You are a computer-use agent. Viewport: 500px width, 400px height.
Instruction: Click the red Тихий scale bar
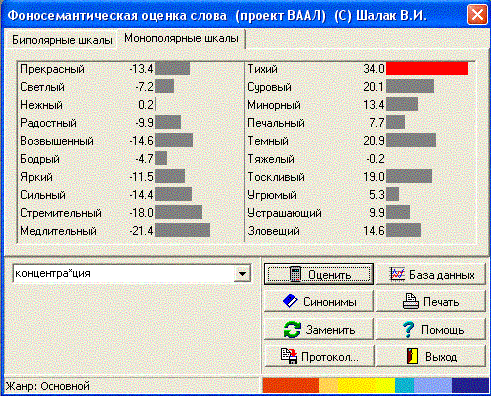point(427,68)
